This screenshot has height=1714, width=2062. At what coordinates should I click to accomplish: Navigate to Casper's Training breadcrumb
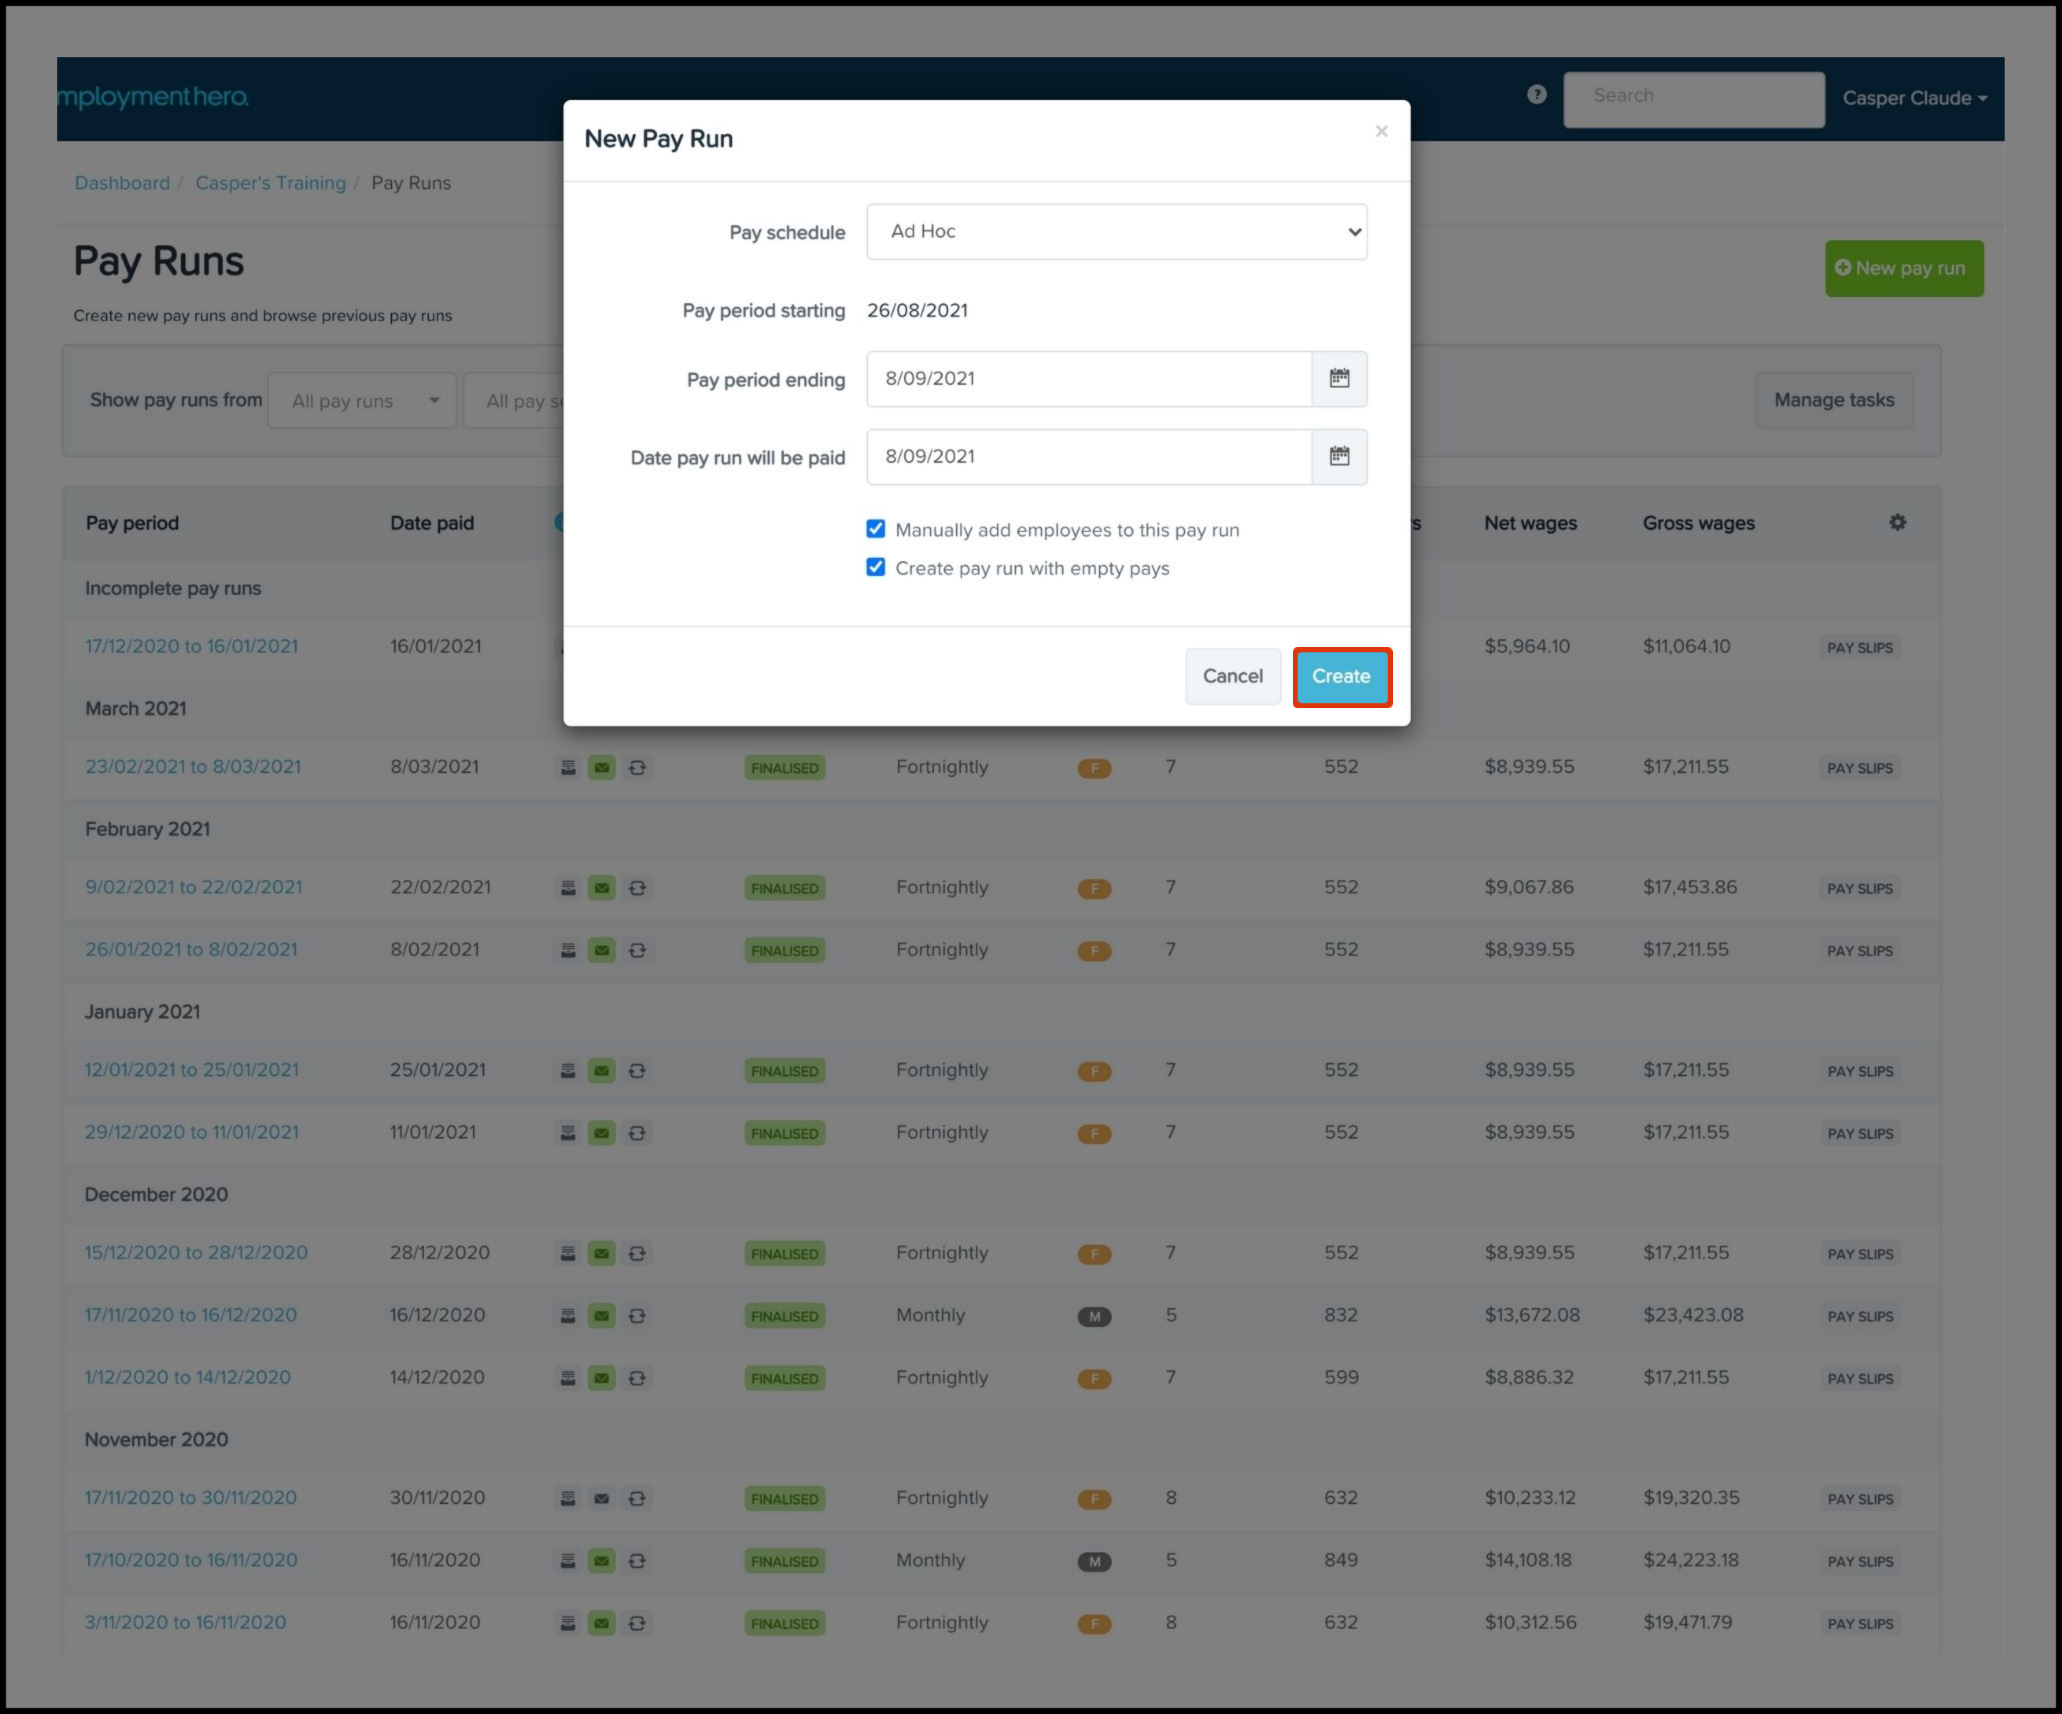(x=270, y=183)
